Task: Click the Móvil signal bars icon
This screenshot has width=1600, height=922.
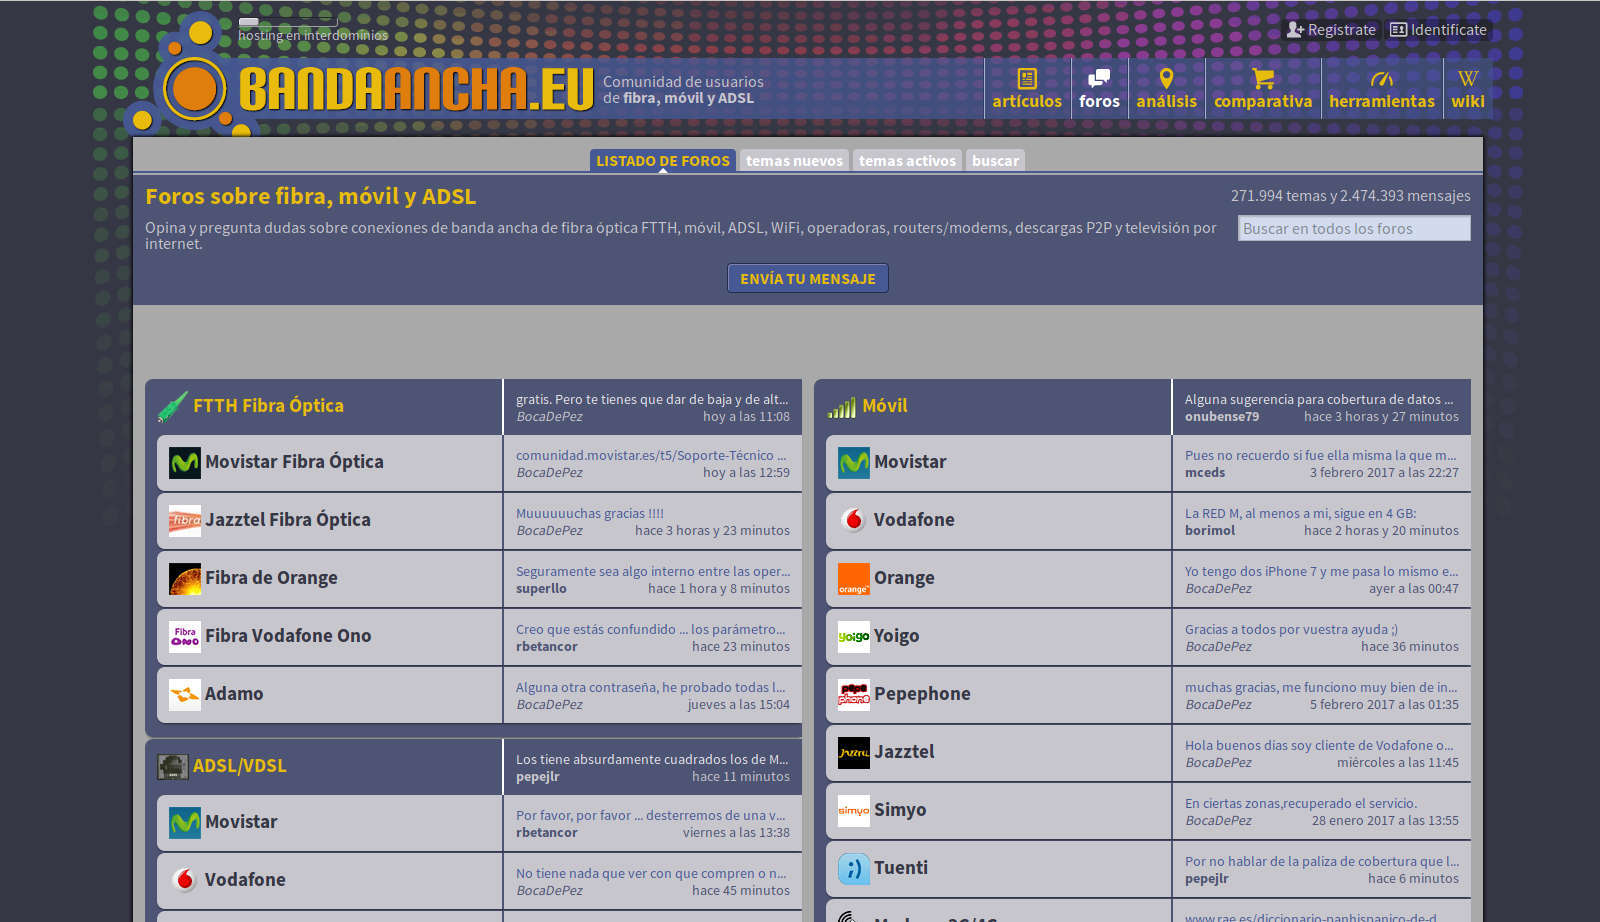Action: coord(842,407)
